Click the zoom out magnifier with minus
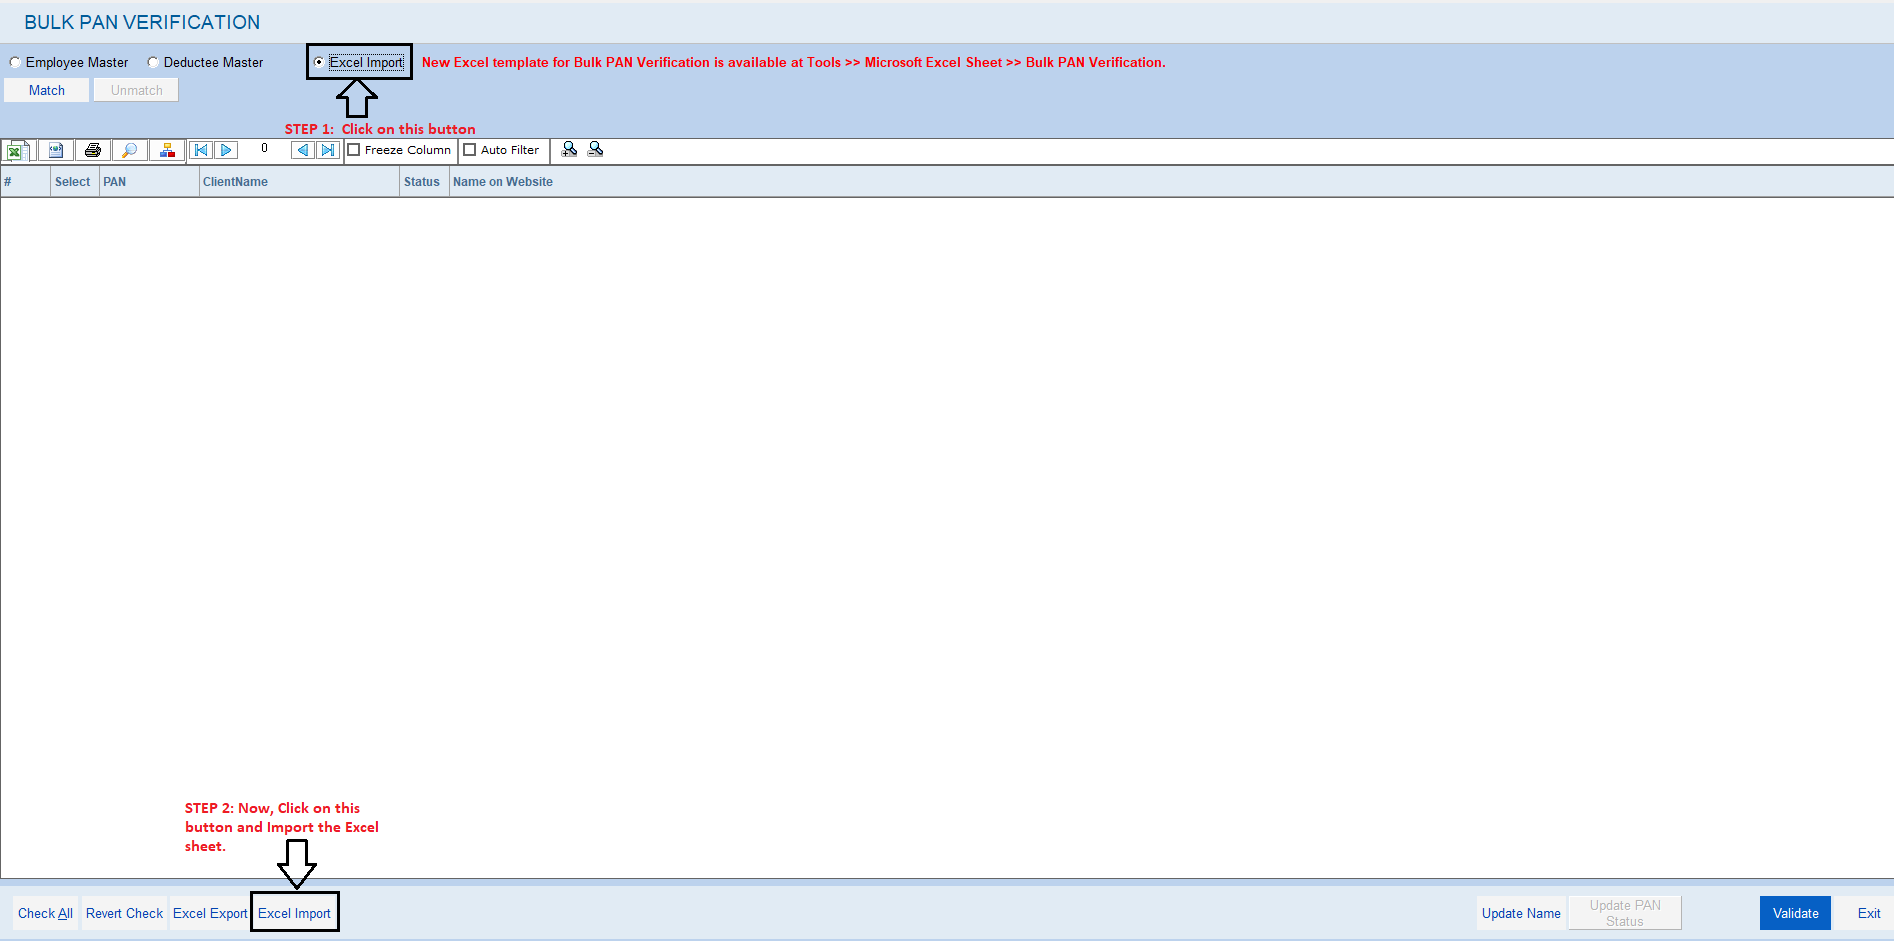The height and width of the screenshot is (941, 1894). pos(595,149)
